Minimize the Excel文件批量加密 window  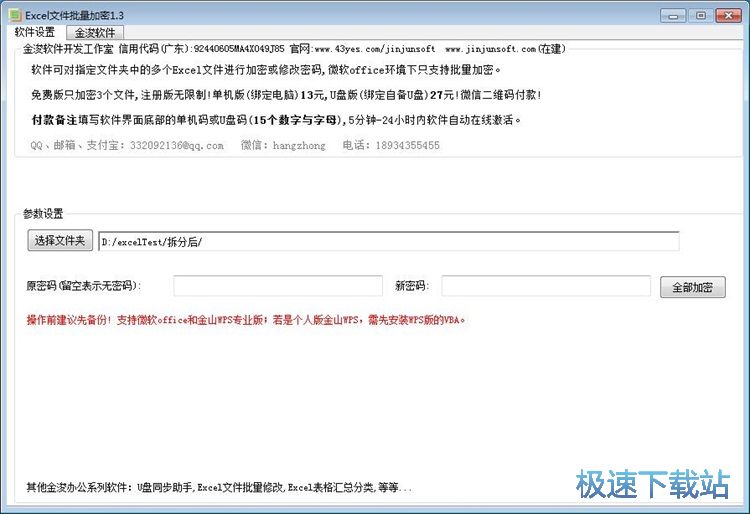click(673, 15)
